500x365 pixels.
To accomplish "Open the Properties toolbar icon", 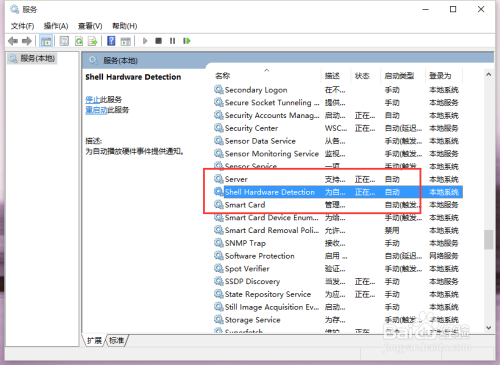I will click(64, 41).
